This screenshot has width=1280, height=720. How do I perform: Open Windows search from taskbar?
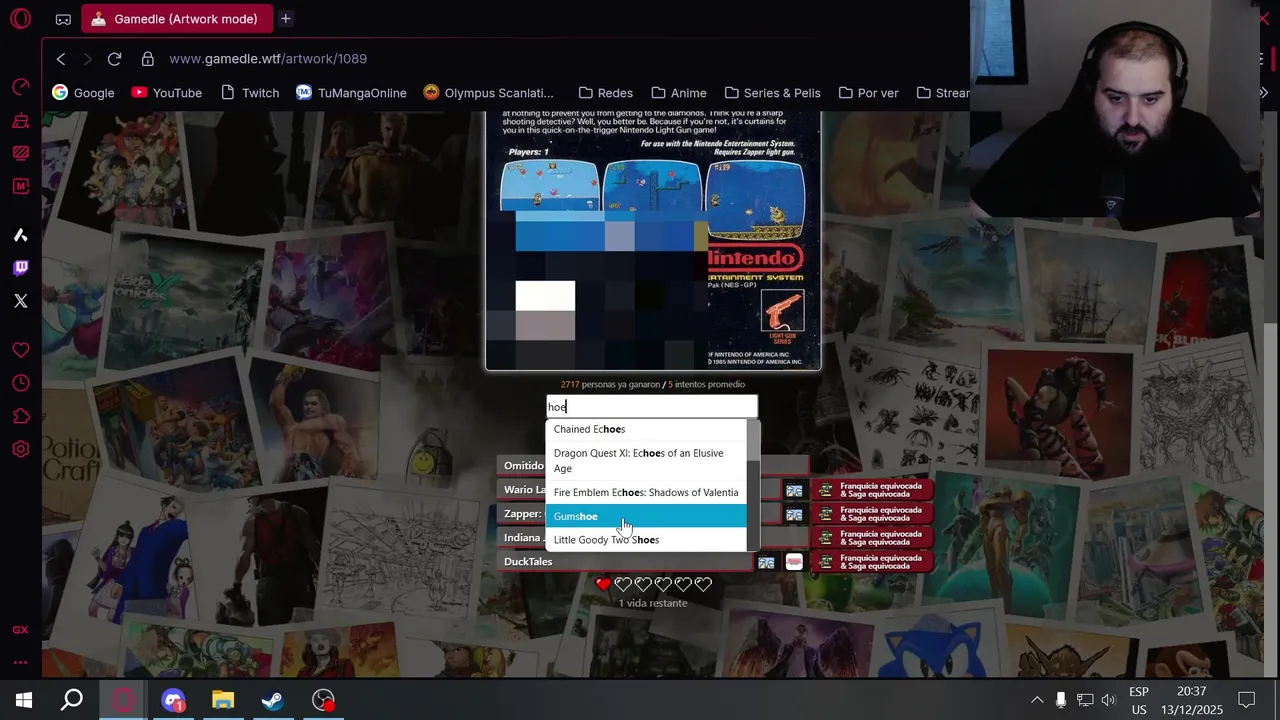[x=72, y=700]
